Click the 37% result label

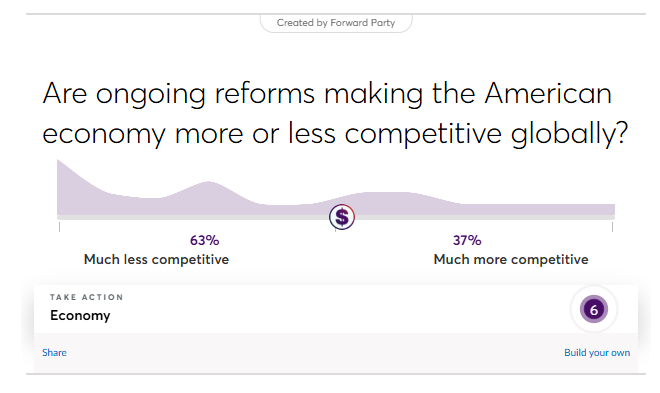pyautogui.click(x=467, y=240)
